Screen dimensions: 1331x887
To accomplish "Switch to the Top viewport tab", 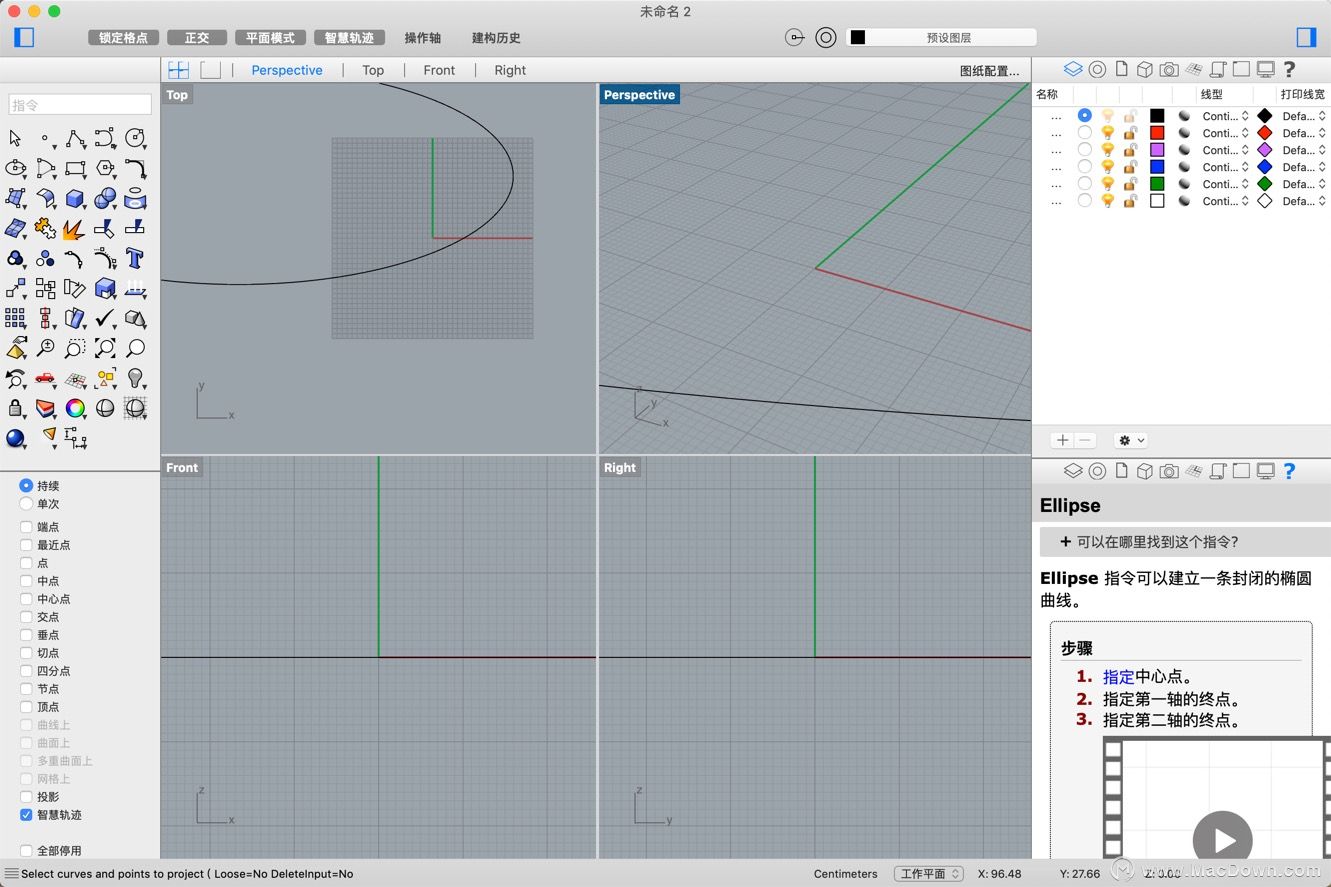I will pos(373,70).
